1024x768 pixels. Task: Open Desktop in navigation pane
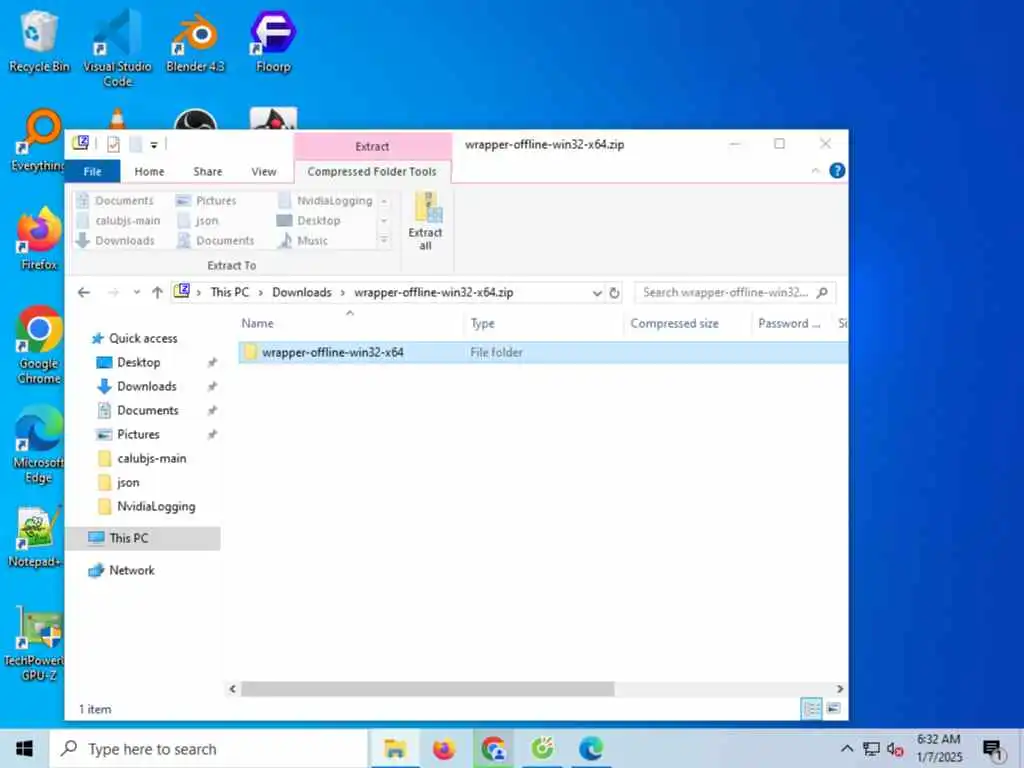(x=138, y=362)
